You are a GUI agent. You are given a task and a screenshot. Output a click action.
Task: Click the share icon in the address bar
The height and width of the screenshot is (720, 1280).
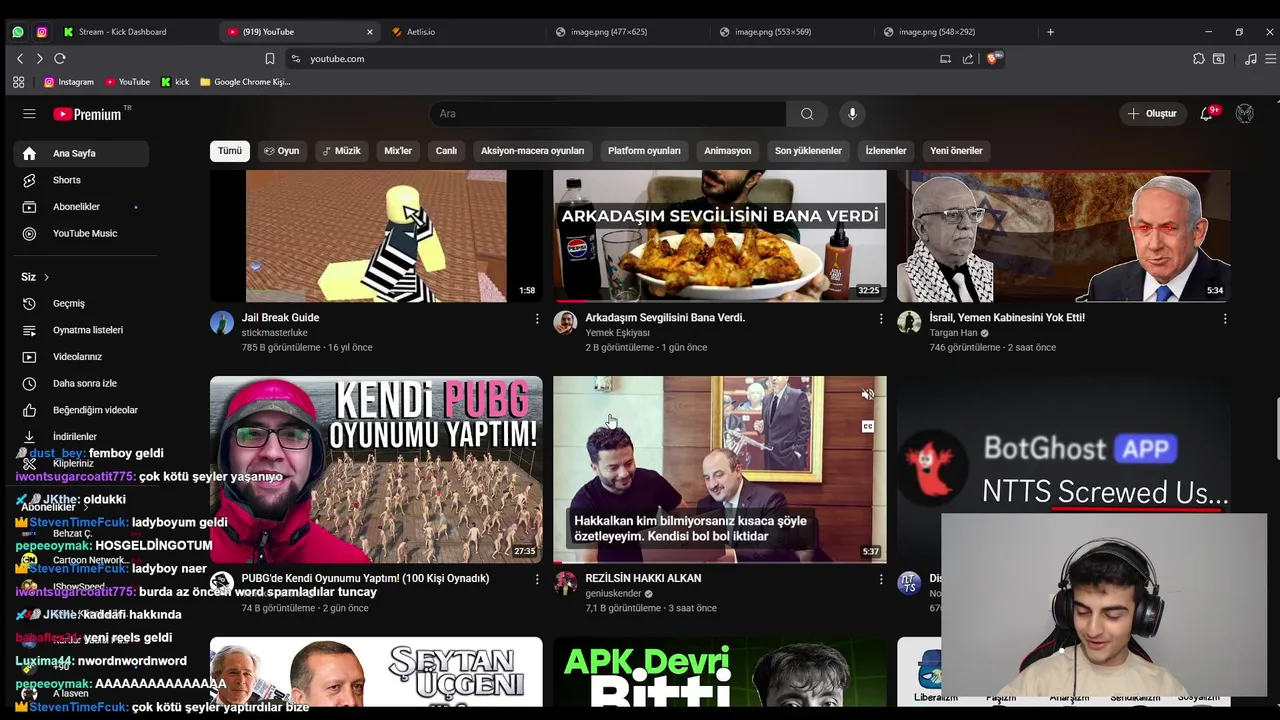tap(968, 59)
